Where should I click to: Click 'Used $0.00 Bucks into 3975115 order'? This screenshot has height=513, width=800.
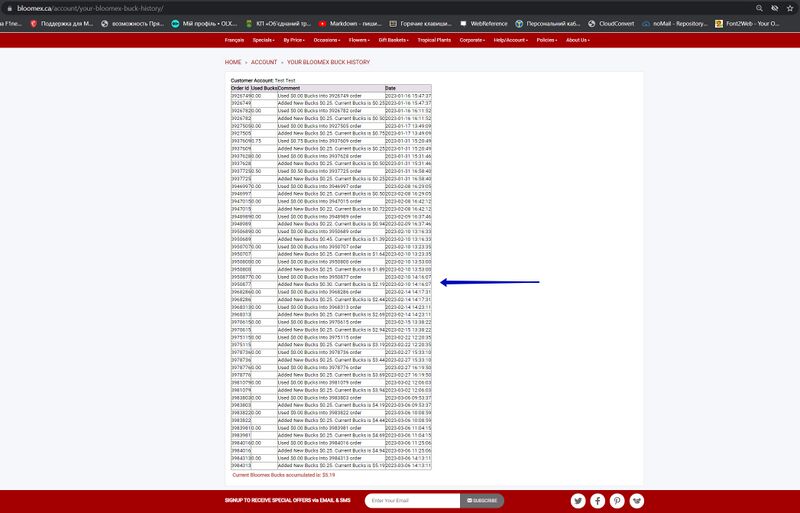[319, 337]
